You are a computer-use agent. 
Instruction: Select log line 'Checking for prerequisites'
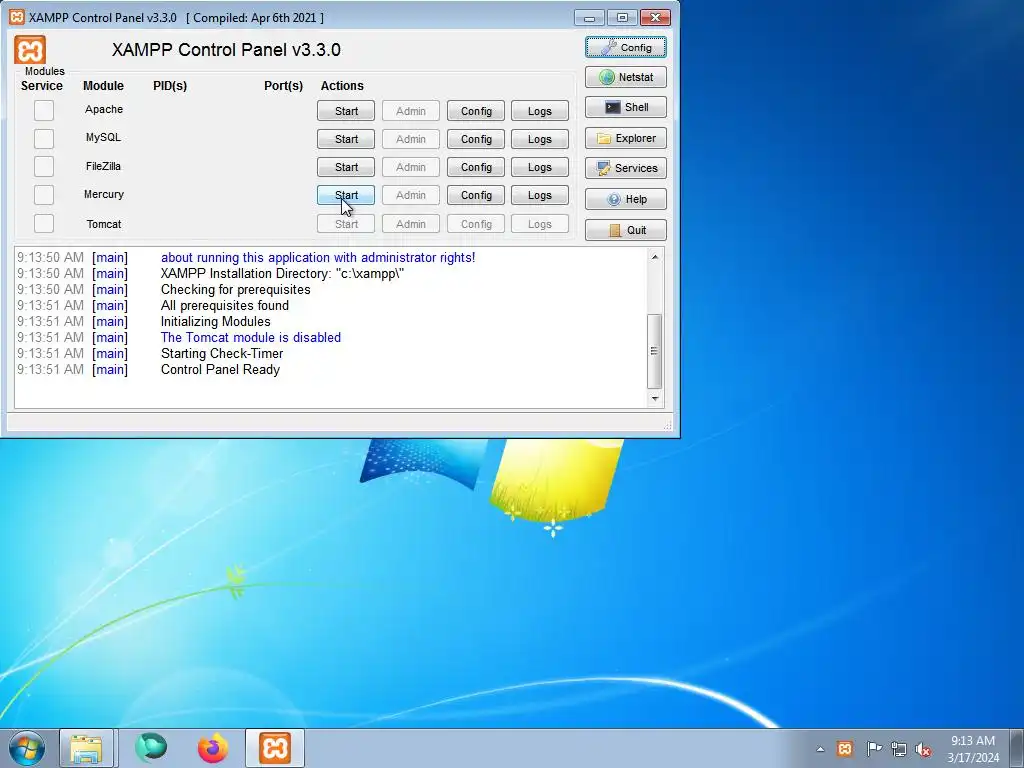(236, 289)
